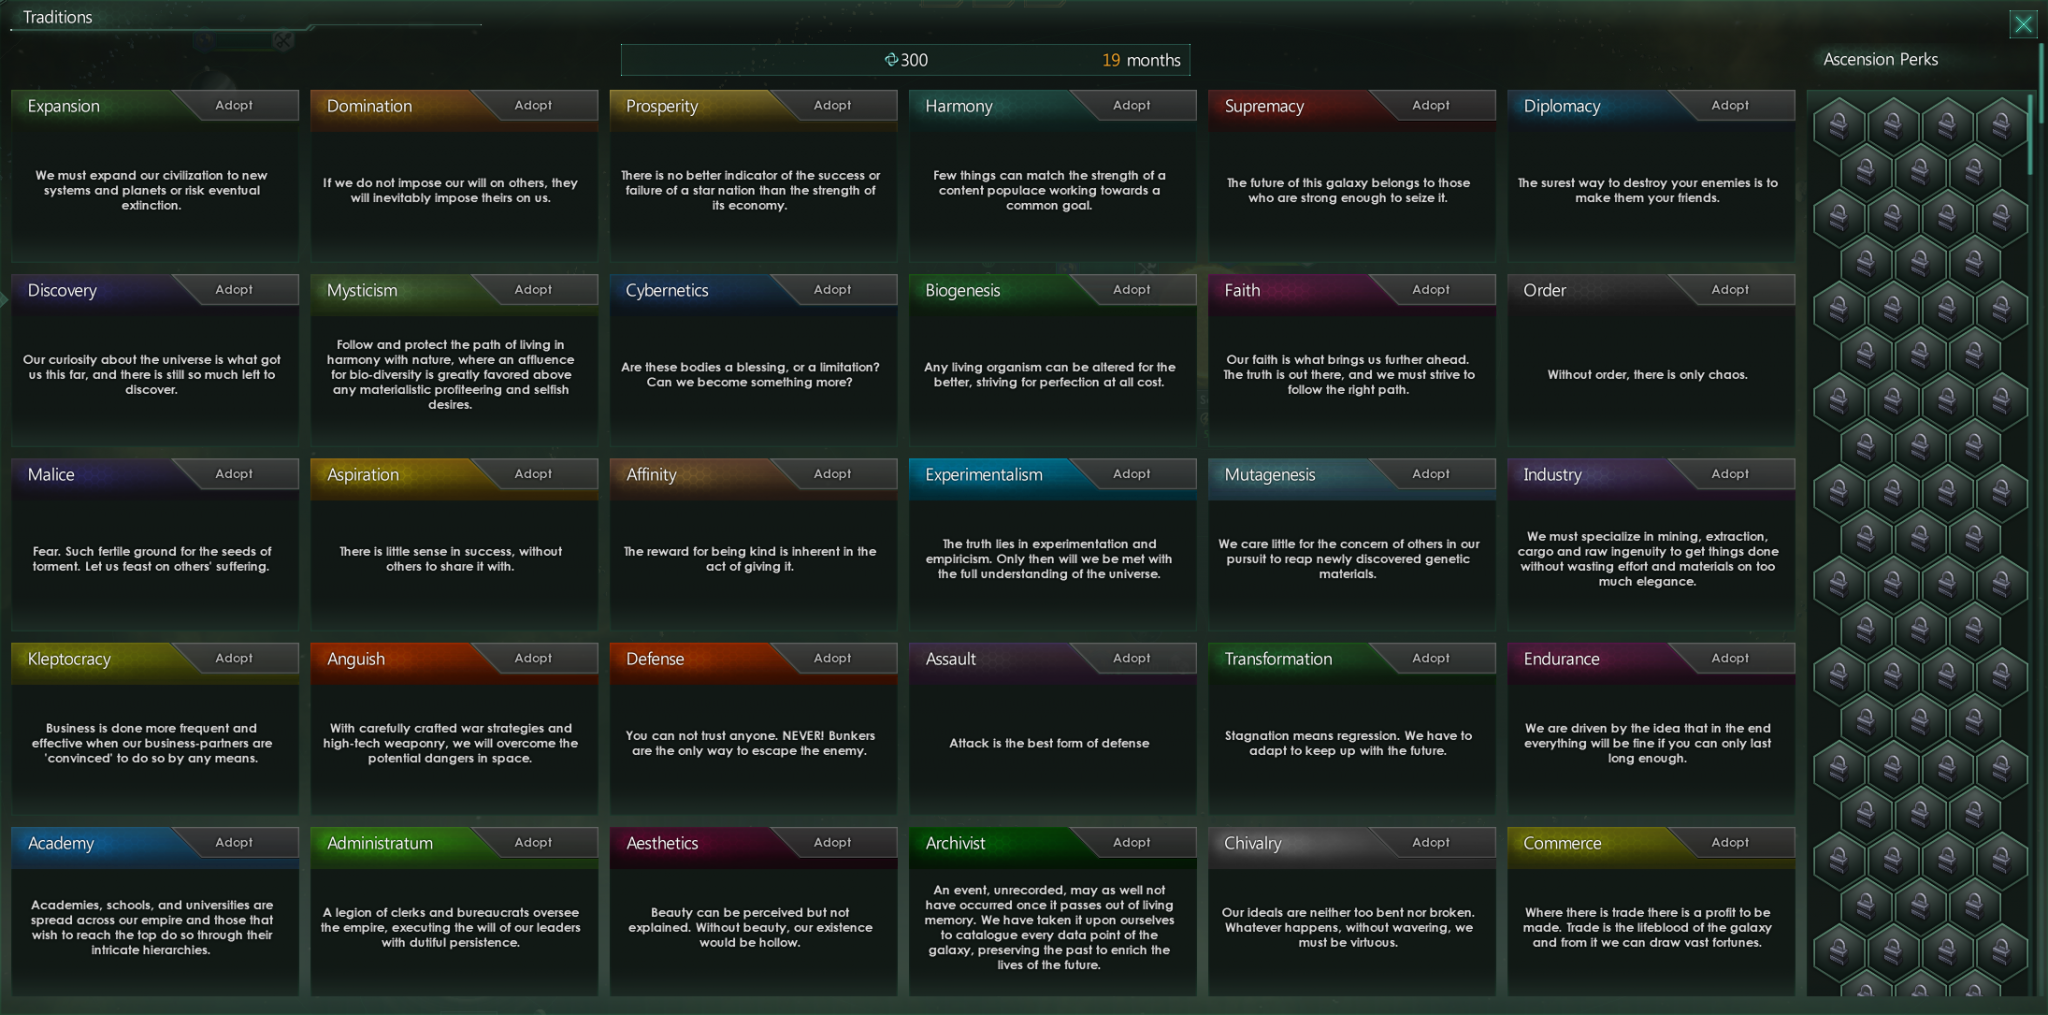Adopt the Expansion tradition
This screenshot has height=1015, width=2048.
236,105
